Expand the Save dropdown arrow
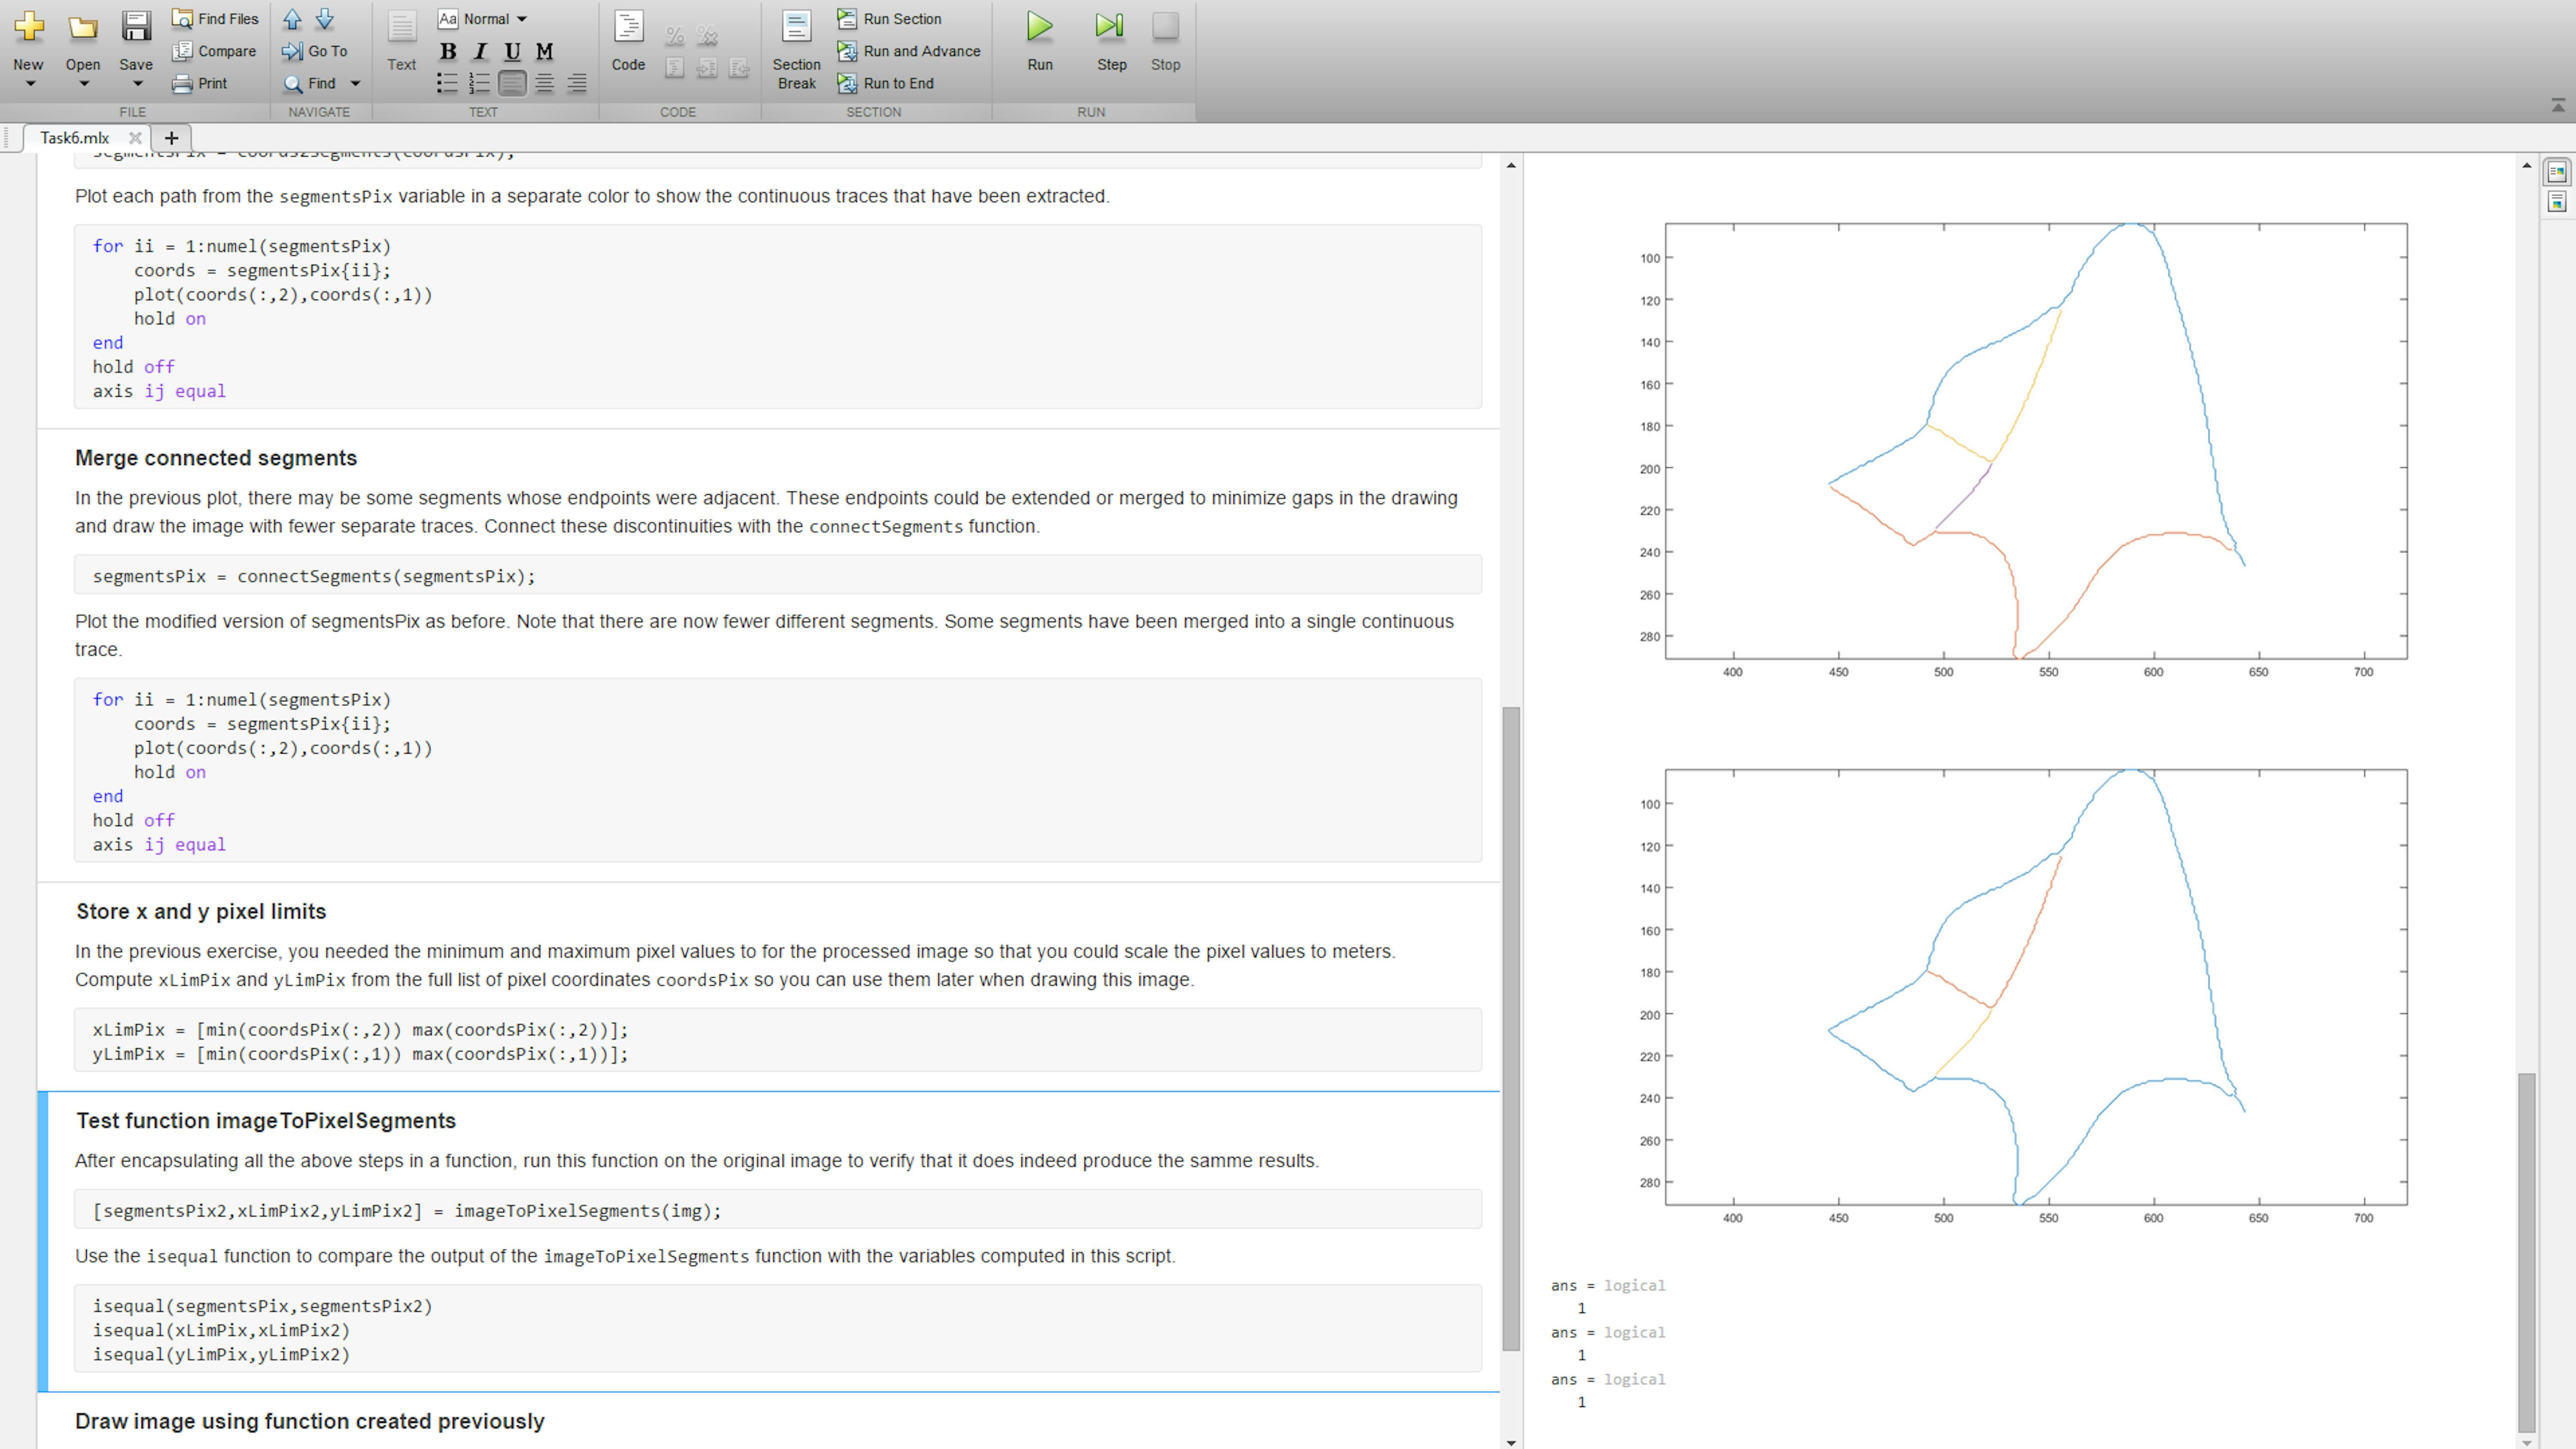Image resolution: width=2576 pixels, height=1449 pixels. click(137, 84)
